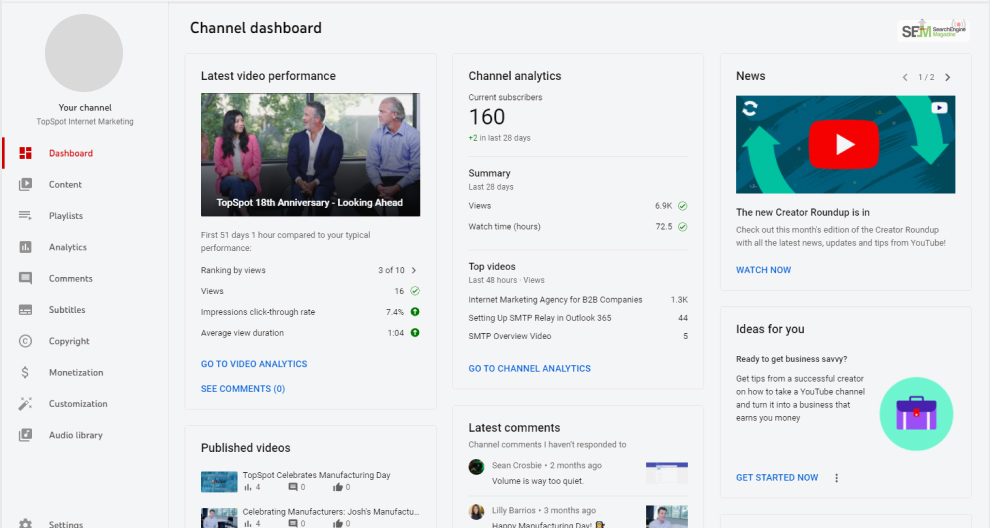990x528 pixels.
Task: Click GO TO VIDEO ANALYTICS link
Action: (254, 364)
